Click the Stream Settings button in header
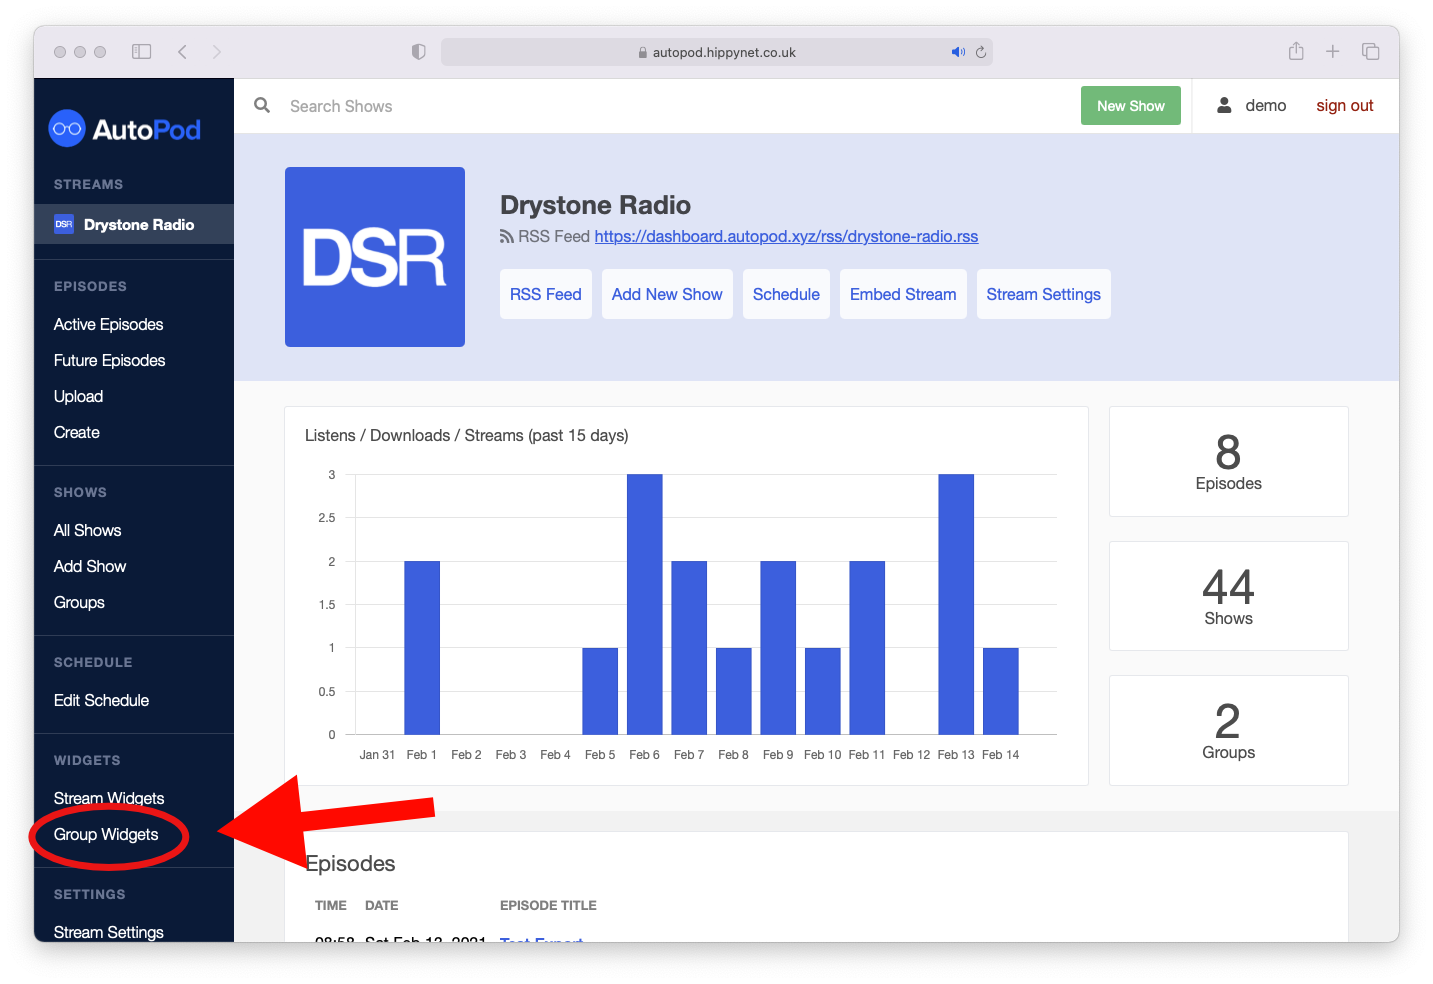This screenshot has height=984, width=1433. (x=1043, y=294)
